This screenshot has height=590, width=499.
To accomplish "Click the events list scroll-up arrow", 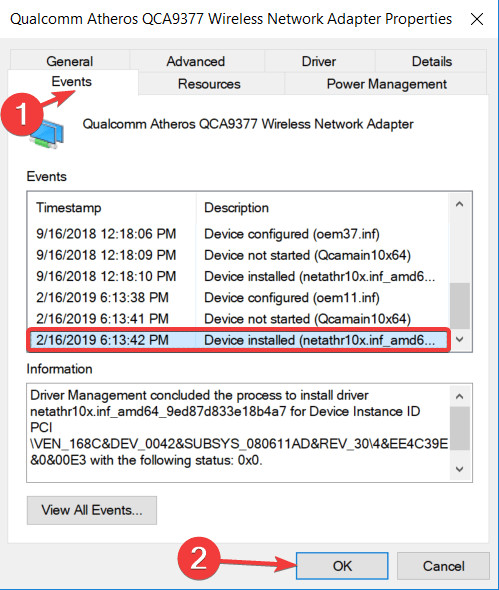I will pyautogui.click(x=459, y=204).
